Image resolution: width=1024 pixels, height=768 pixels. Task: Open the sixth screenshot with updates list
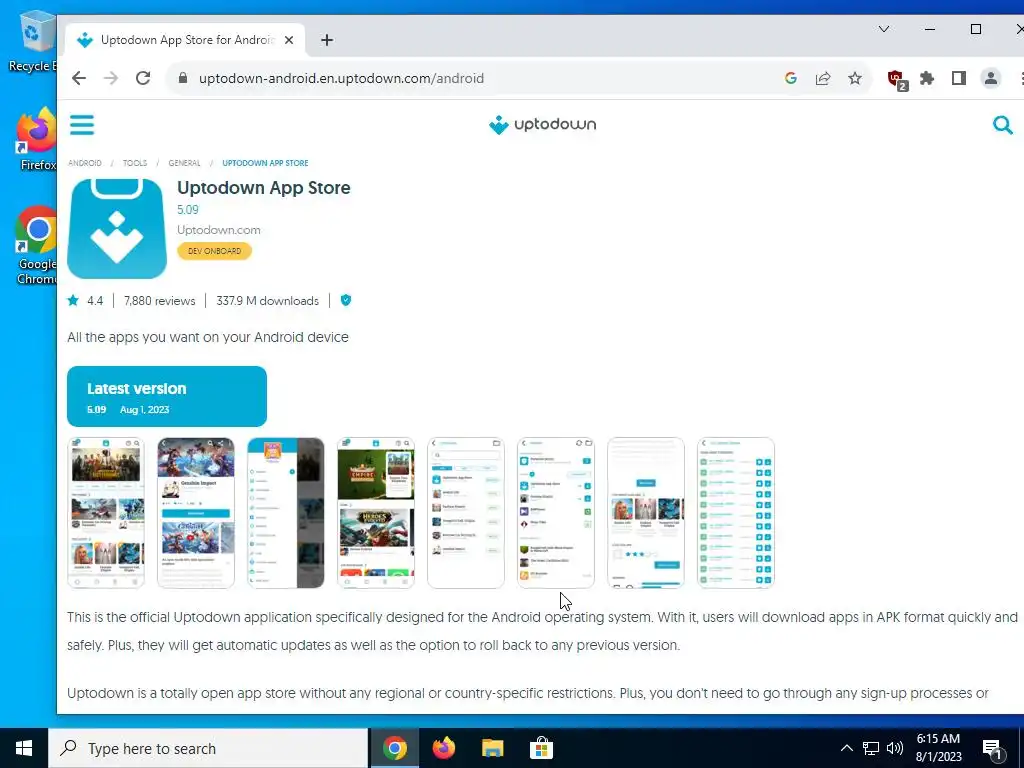pyautogui.click(x=556, y=513)
